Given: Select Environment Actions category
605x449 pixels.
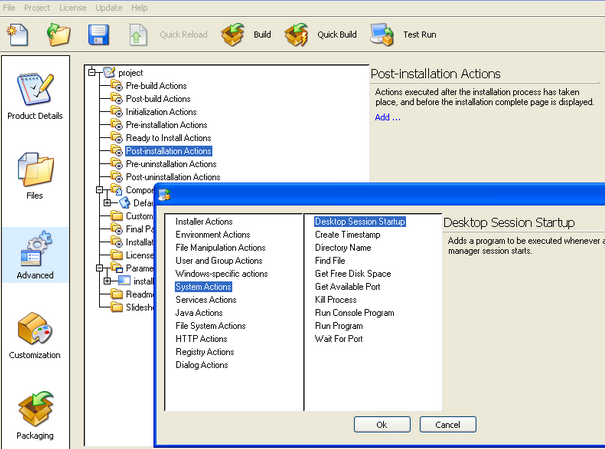Looking at the screenshot, I should tap(213, 235).
